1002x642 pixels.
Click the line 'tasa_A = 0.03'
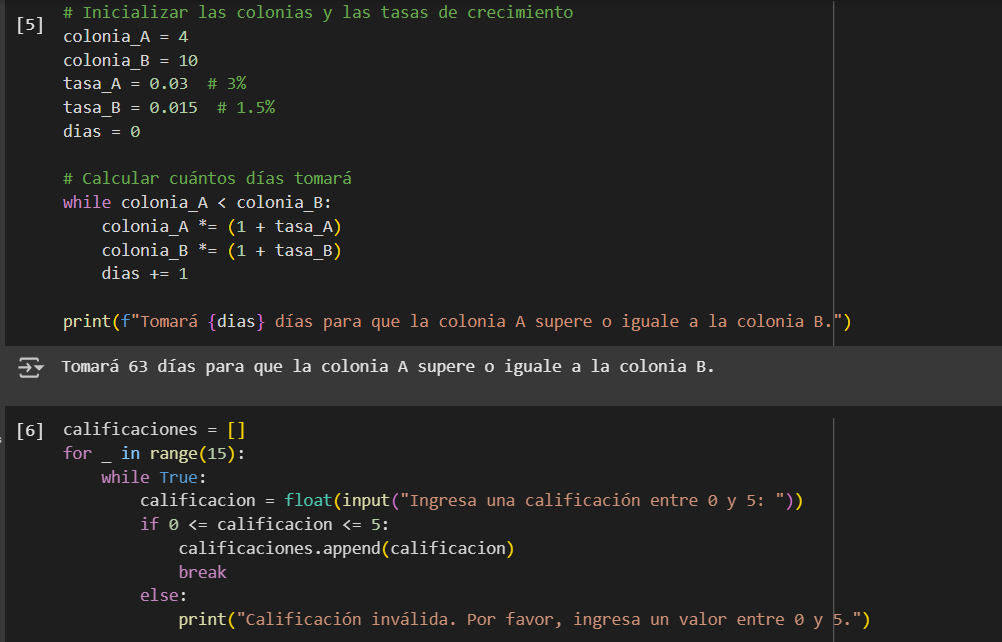(125, 84)
